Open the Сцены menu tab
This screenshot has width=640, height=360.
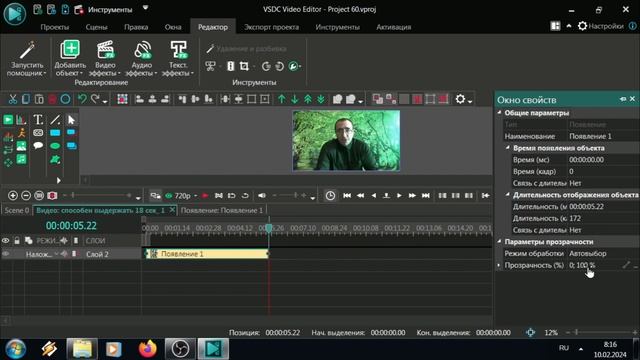(96, 27)
